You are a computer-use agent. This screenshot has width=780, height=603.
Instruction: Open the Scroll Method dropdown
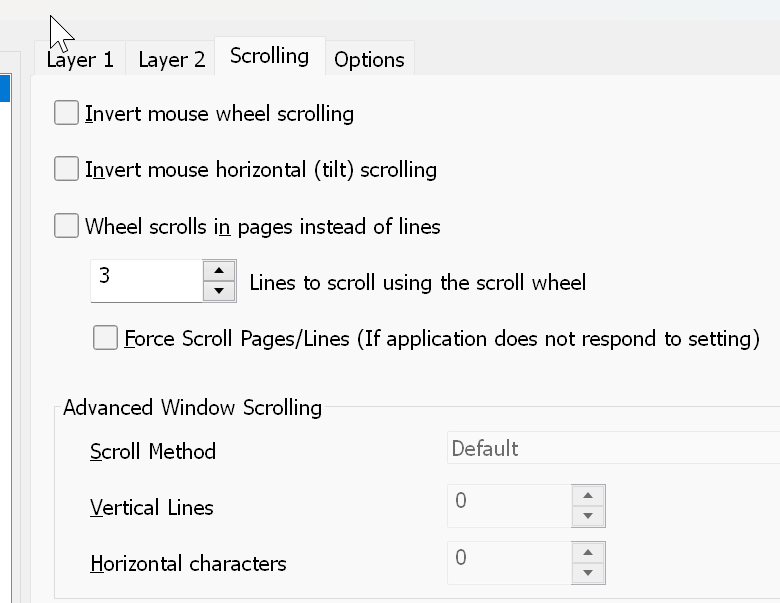613,448
